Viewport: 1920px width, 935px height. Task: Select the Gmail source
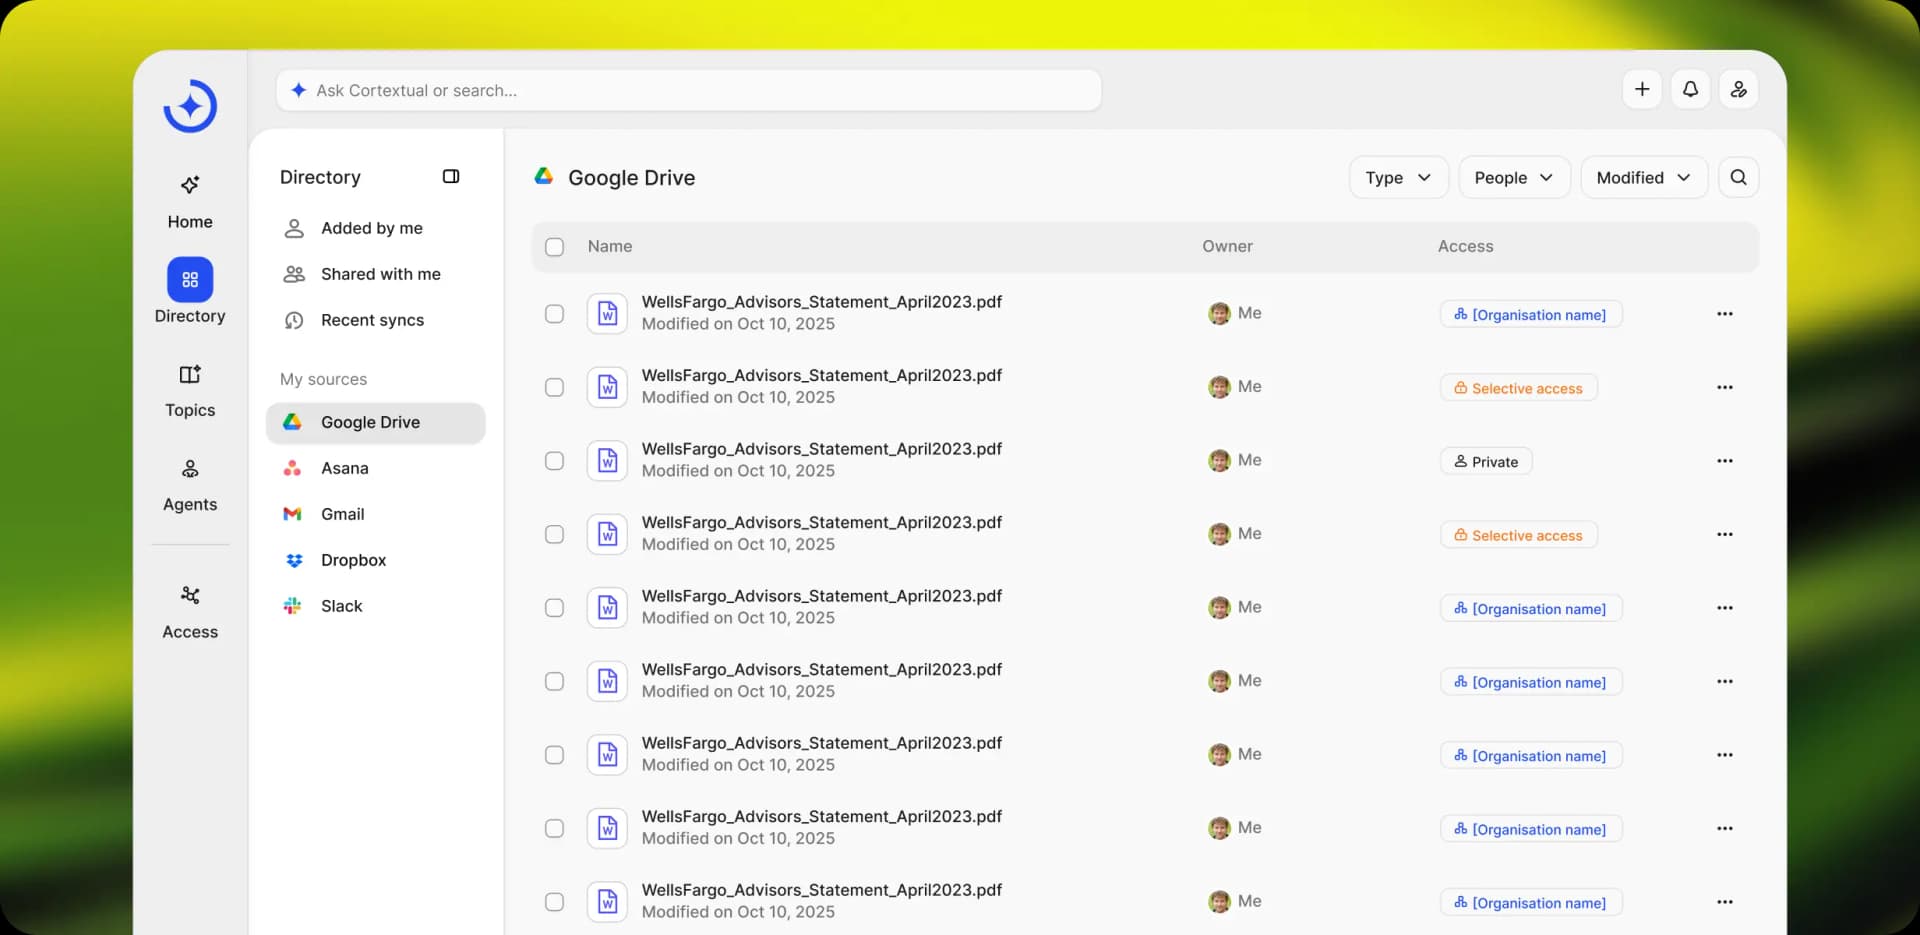click(x=375, y=514)
